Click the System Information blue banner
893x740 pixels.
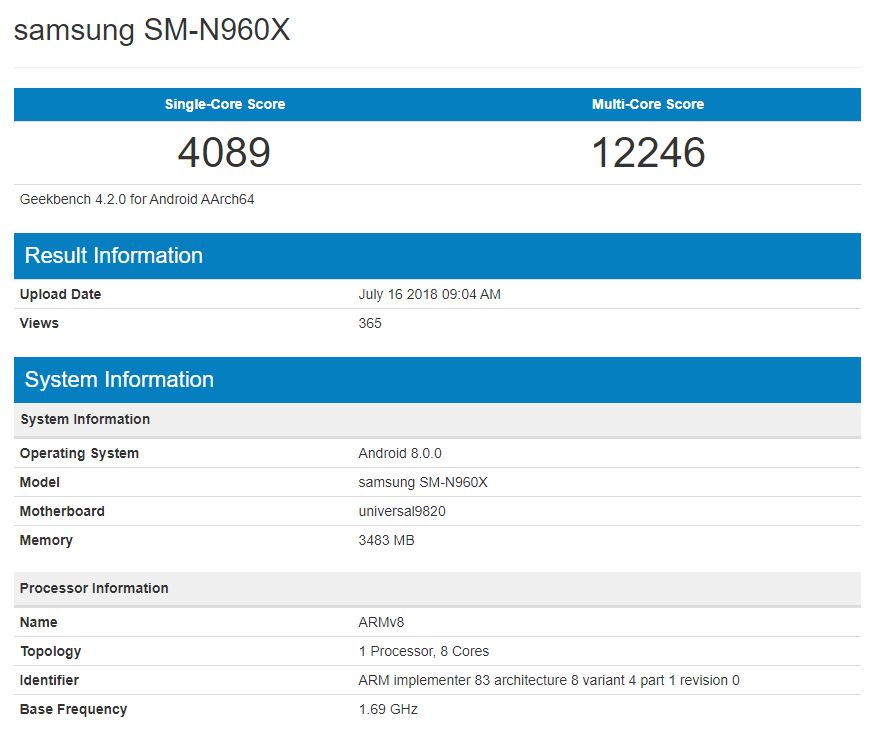(120, 379)
